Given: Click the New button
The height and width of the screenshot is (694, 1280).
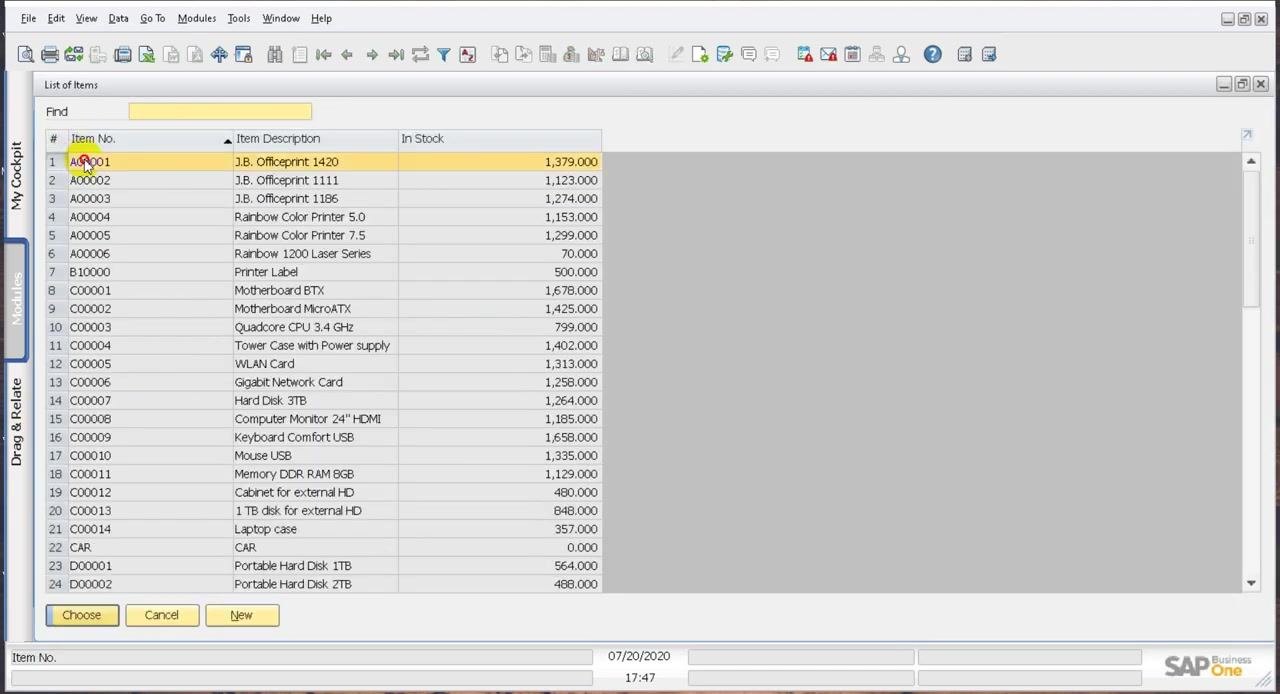Looking at the screenshot, I should 241,615.
